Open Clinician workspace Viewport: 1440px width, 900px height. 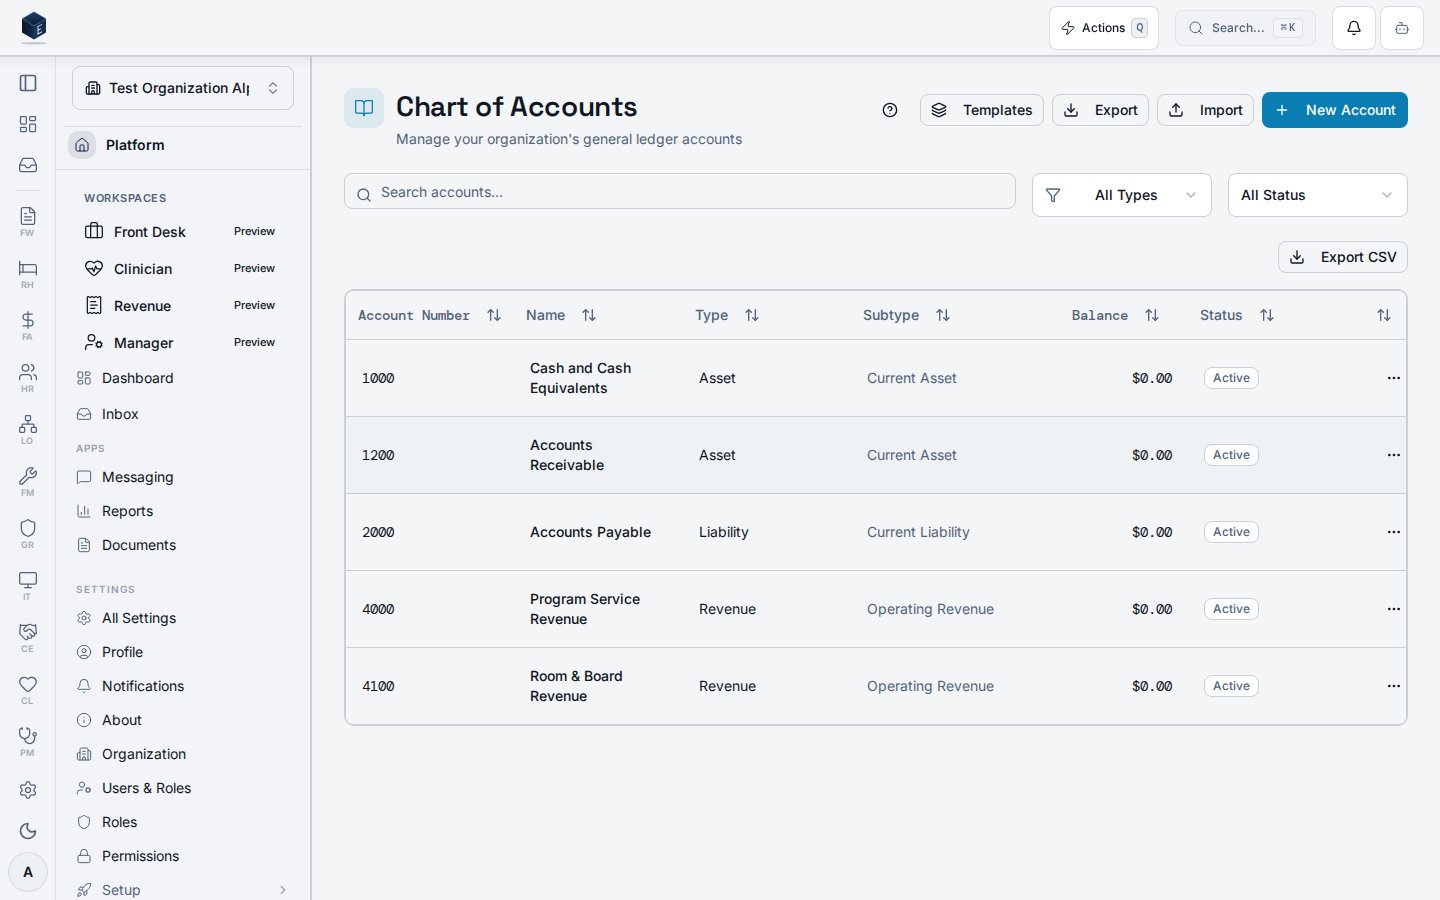click(x=180, y=269)
